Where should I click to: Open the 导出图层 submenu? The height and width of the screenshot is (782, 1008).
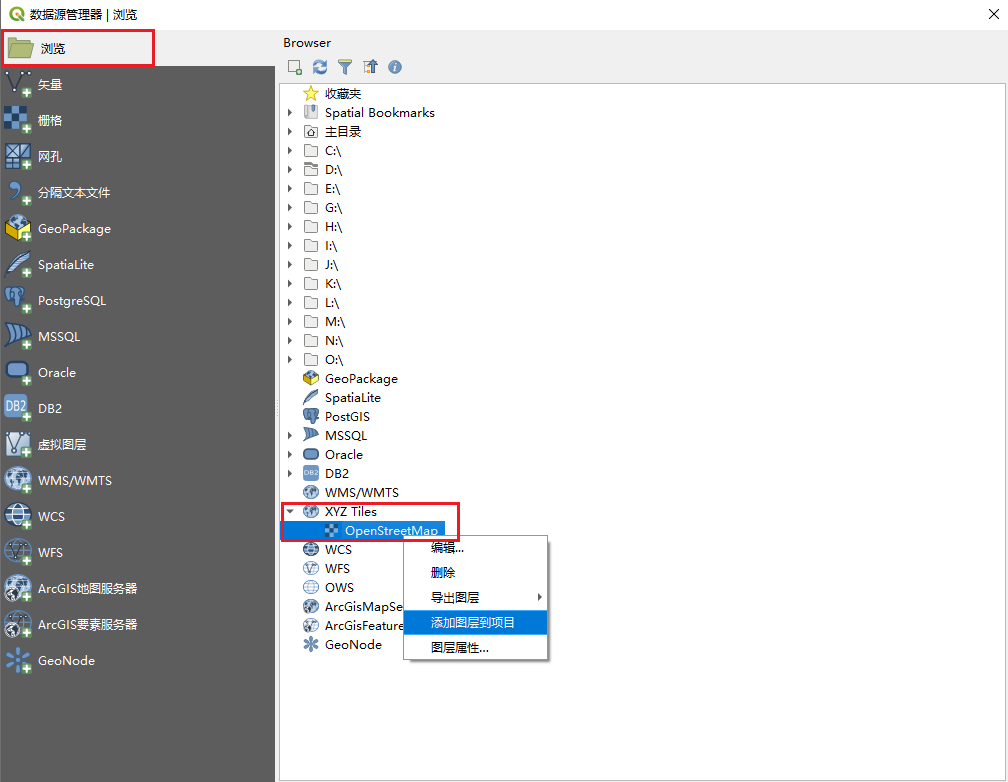click(x=475, y=597)
